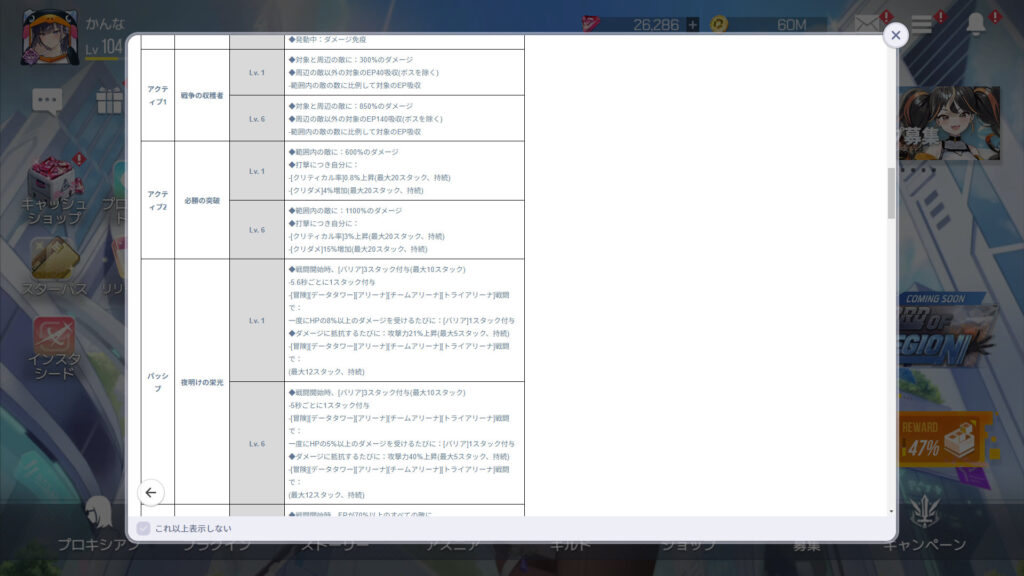Check the これ以上表示しない checkbox
Screen dimensions: 1024x576
point(143,528)
